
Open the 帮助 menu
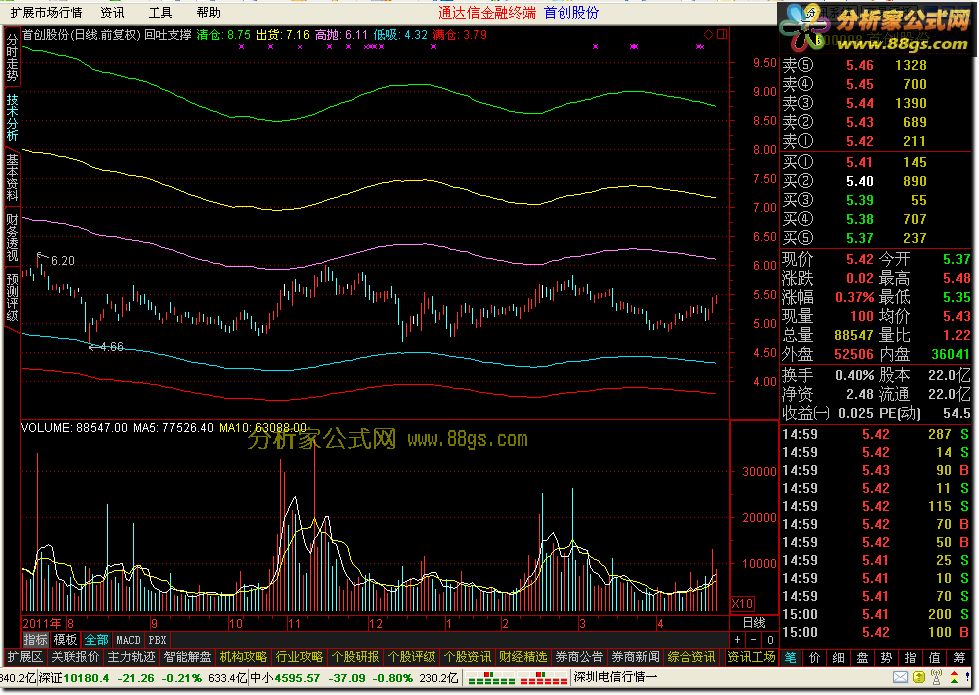[209, 12]
